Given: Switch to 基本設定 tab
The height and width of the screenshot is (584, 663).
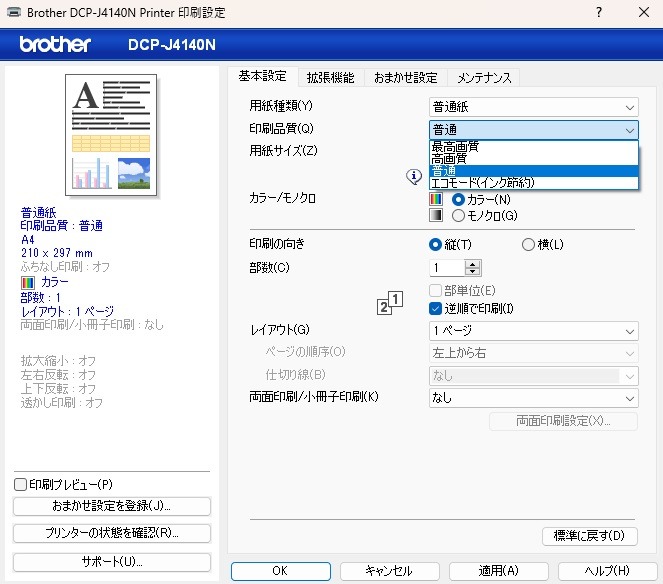Looking at the screenshot, I should click(x=263, y=77).
